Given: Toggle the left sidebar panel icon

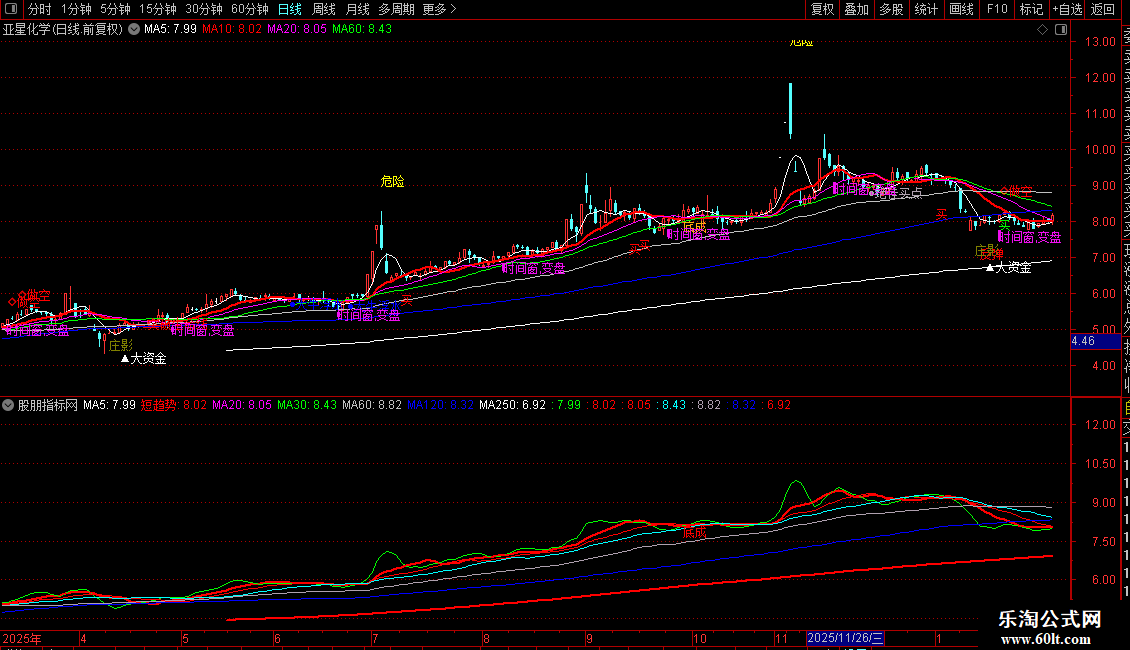Looking at the screenshot, I should (12, 9).
